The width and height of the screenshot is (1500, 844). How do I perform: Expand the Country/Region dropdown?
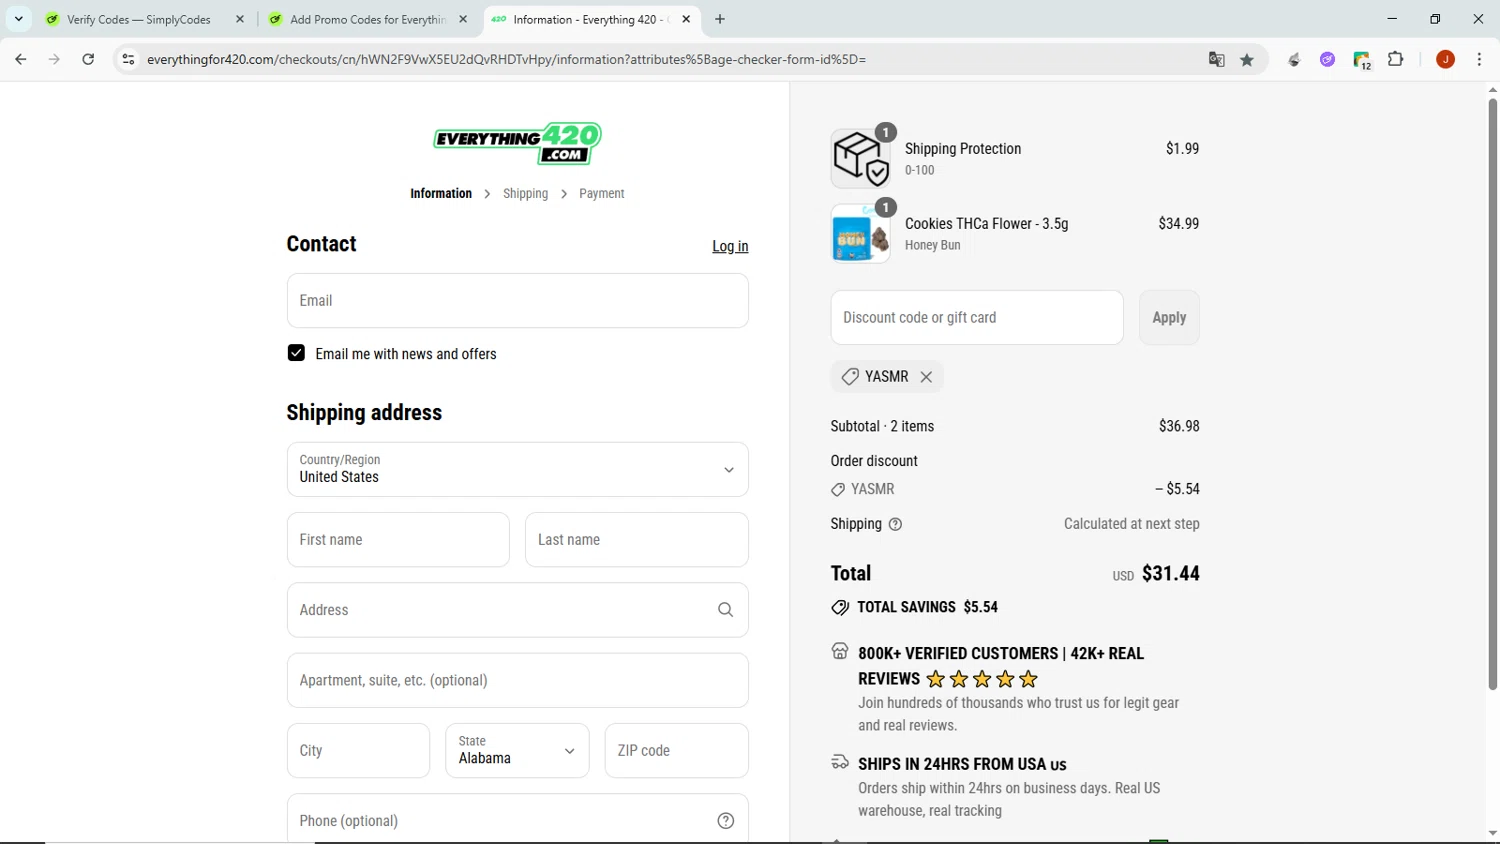point(517,469)
